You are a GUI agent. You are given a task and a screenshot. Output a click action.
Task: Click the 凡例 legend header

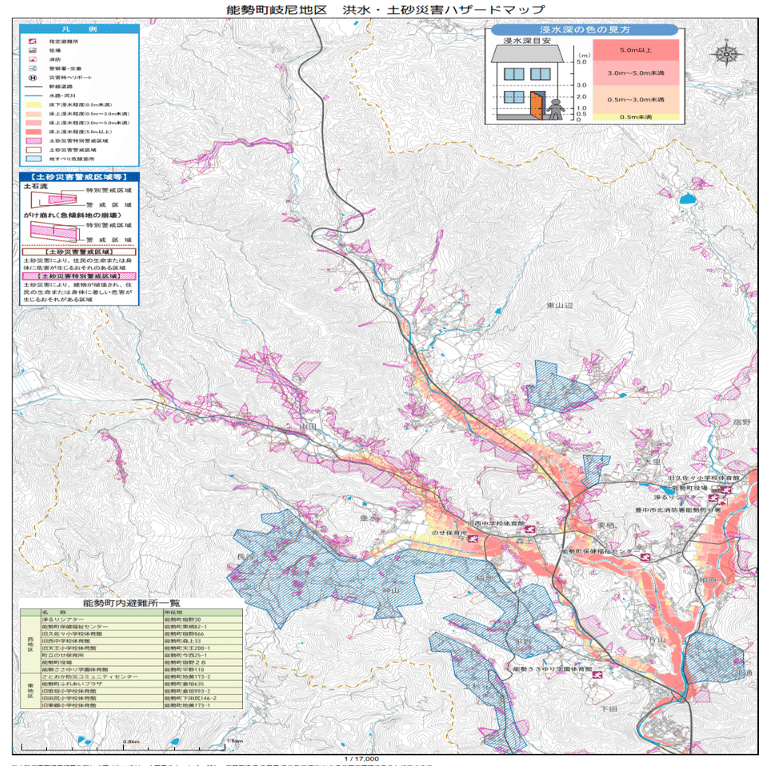(79, 29)
